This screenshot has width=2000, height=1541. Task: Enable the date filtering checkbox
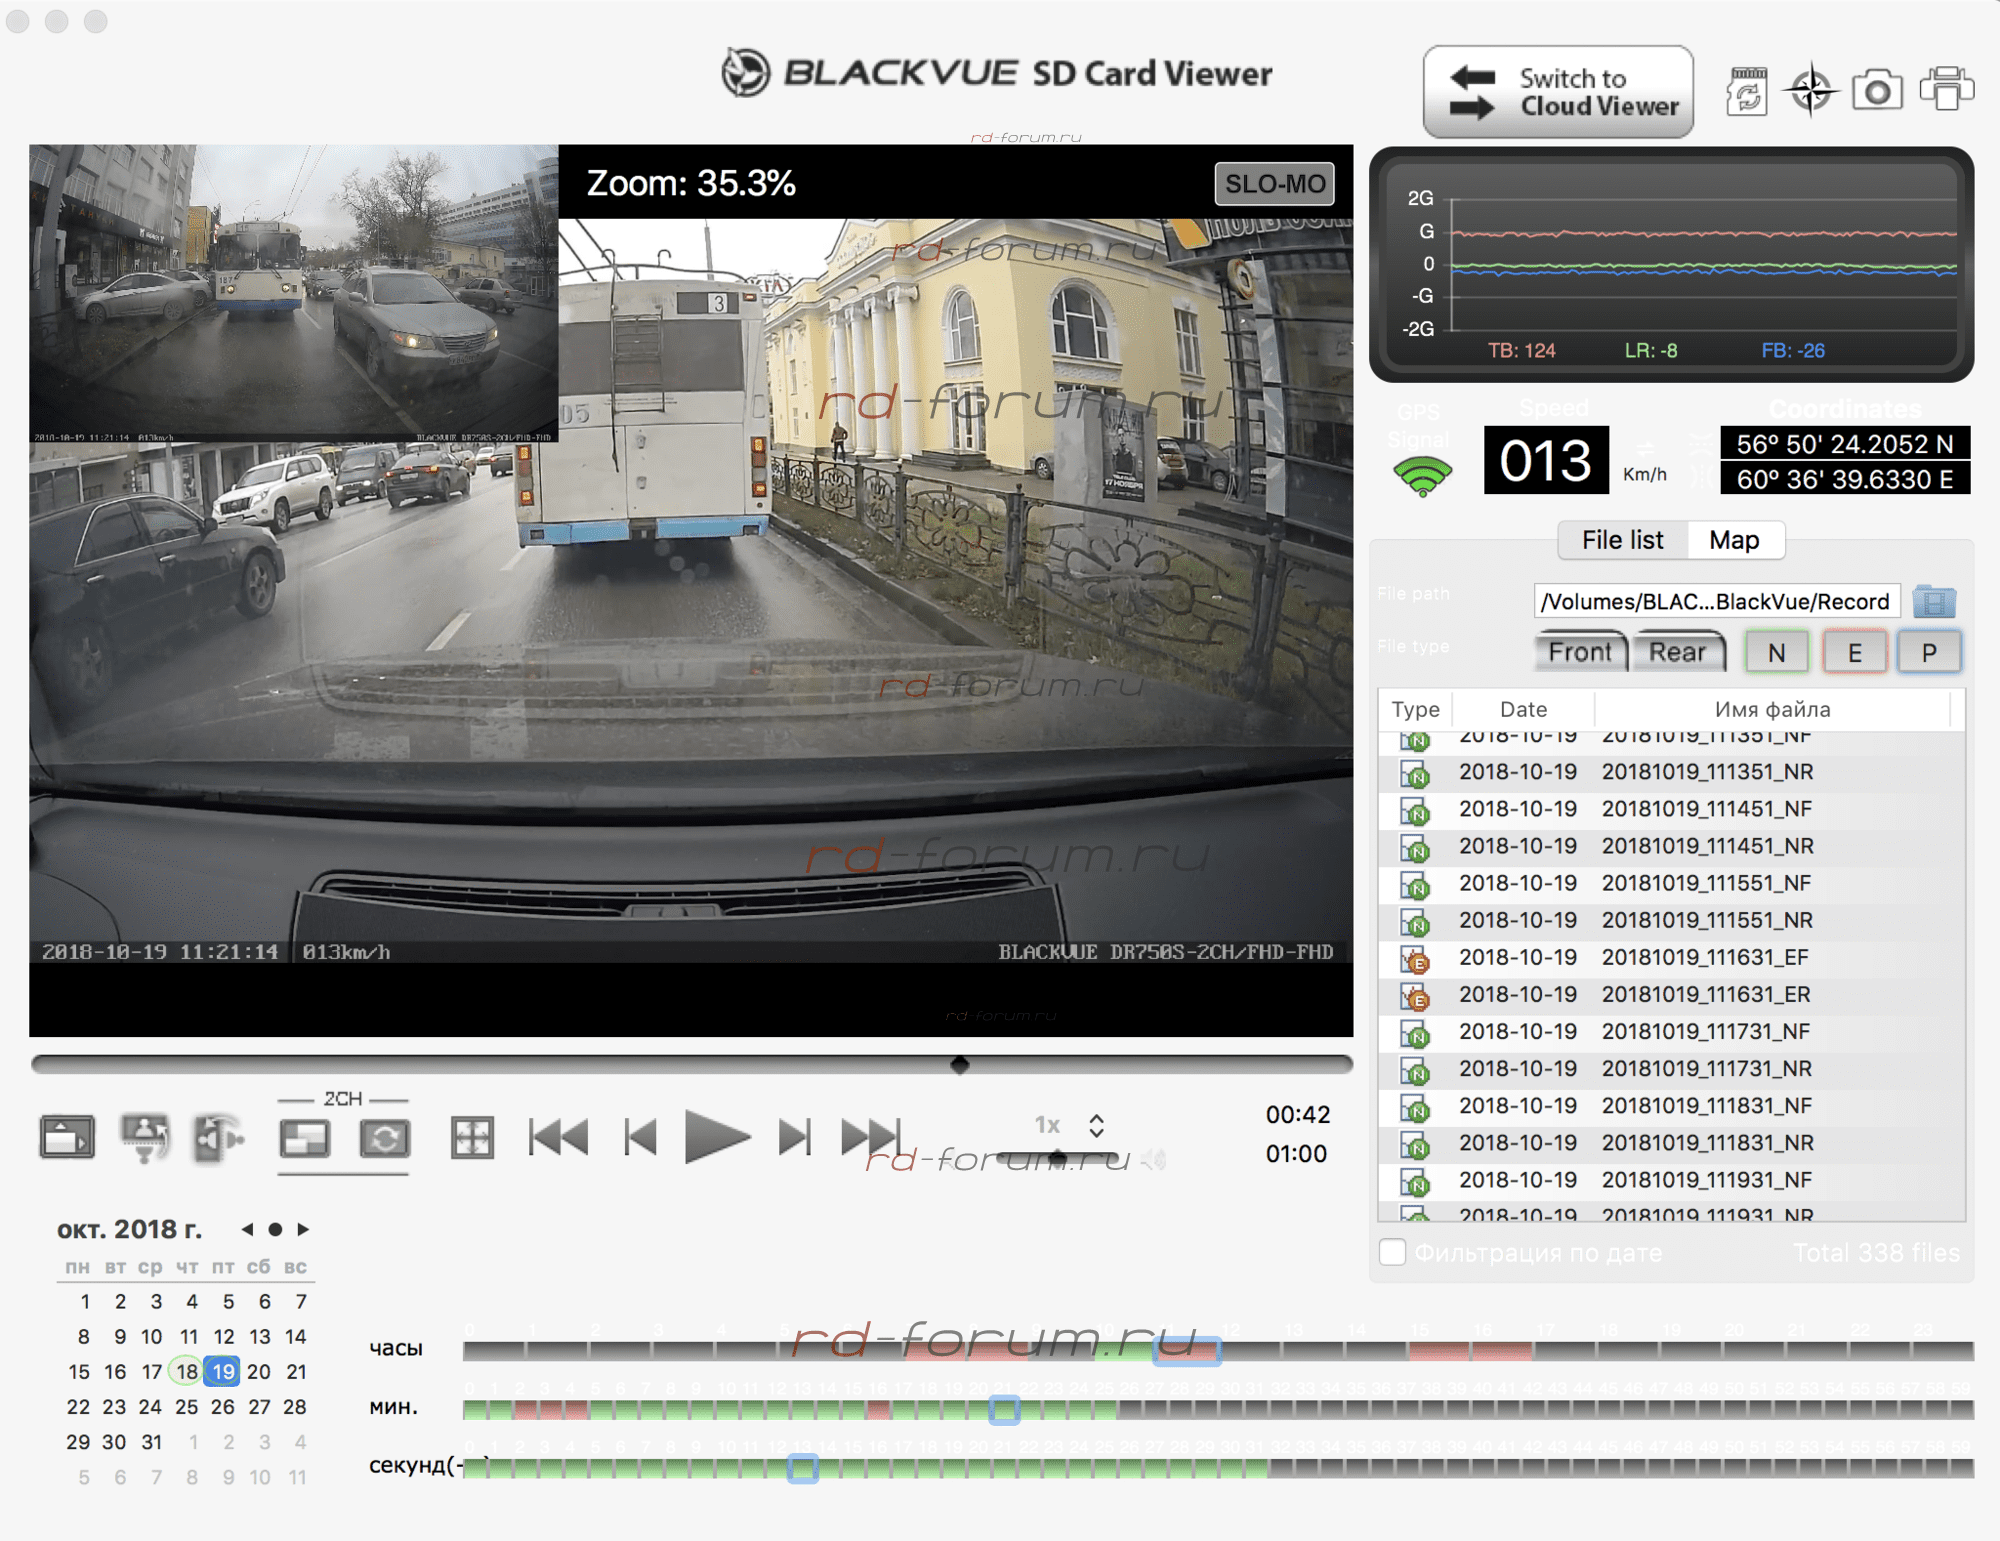[x=1392, y=1252]
